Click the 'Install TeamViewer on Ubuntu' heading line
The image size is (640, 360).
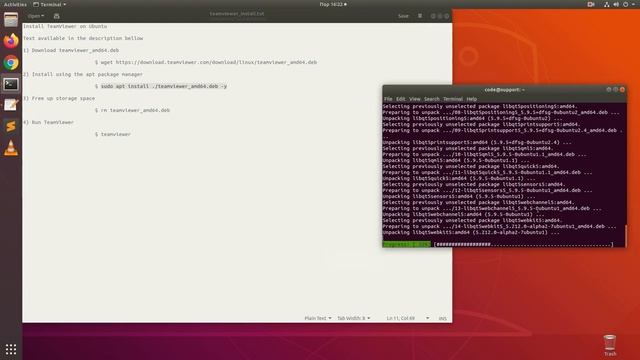tap(65, 26)
